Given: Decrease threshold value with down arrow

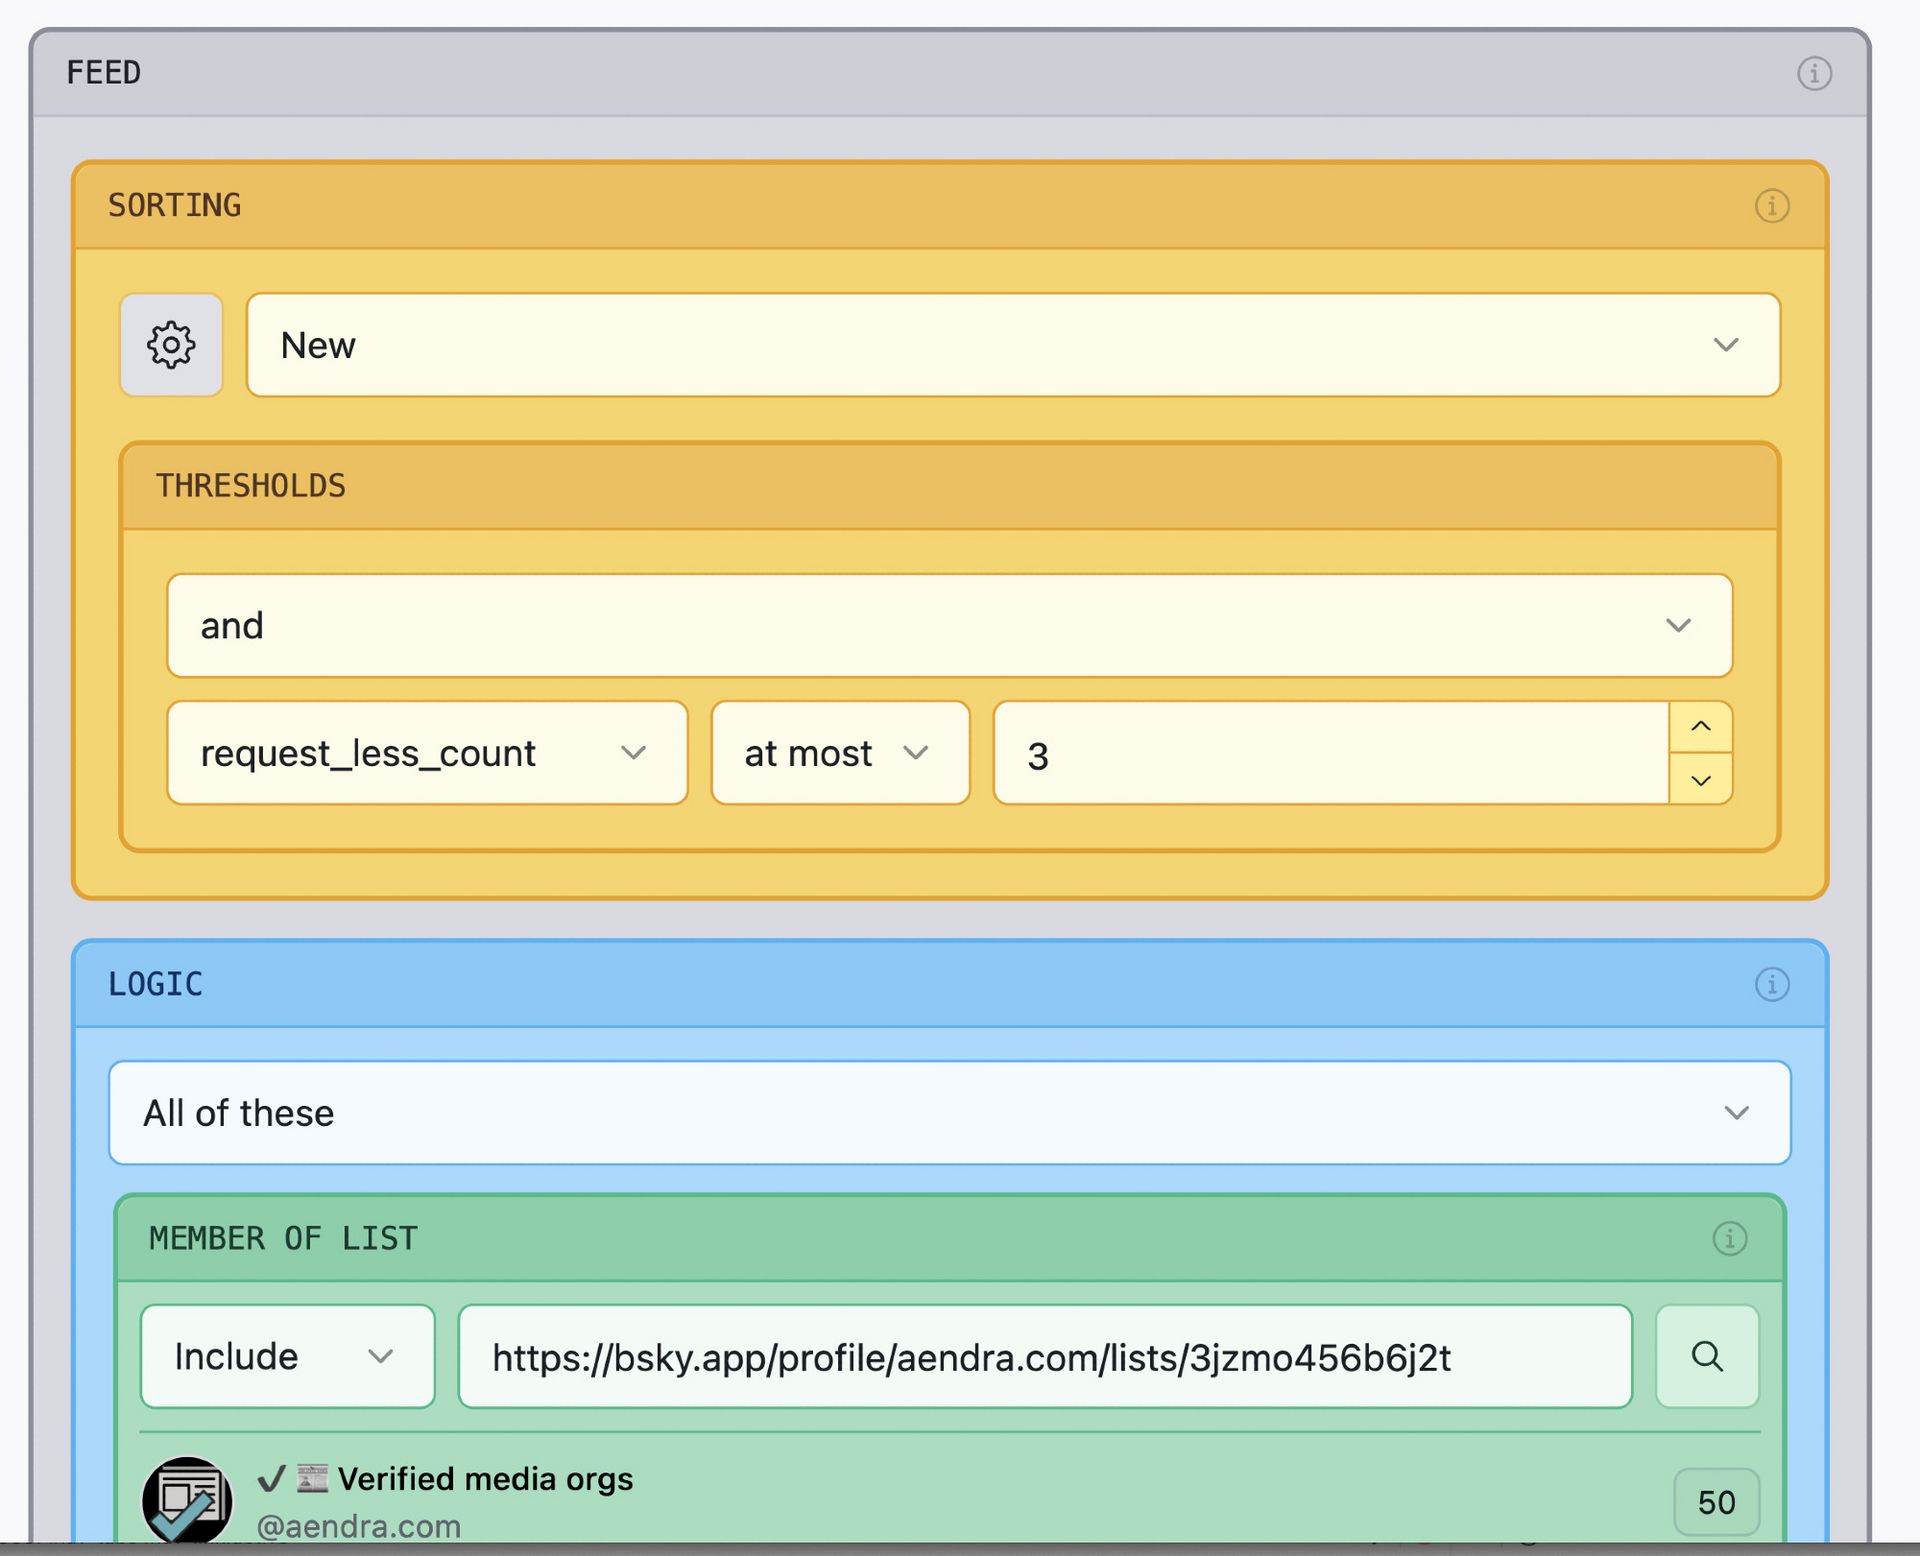Looking at the screenshot, I should [1700, 780].
